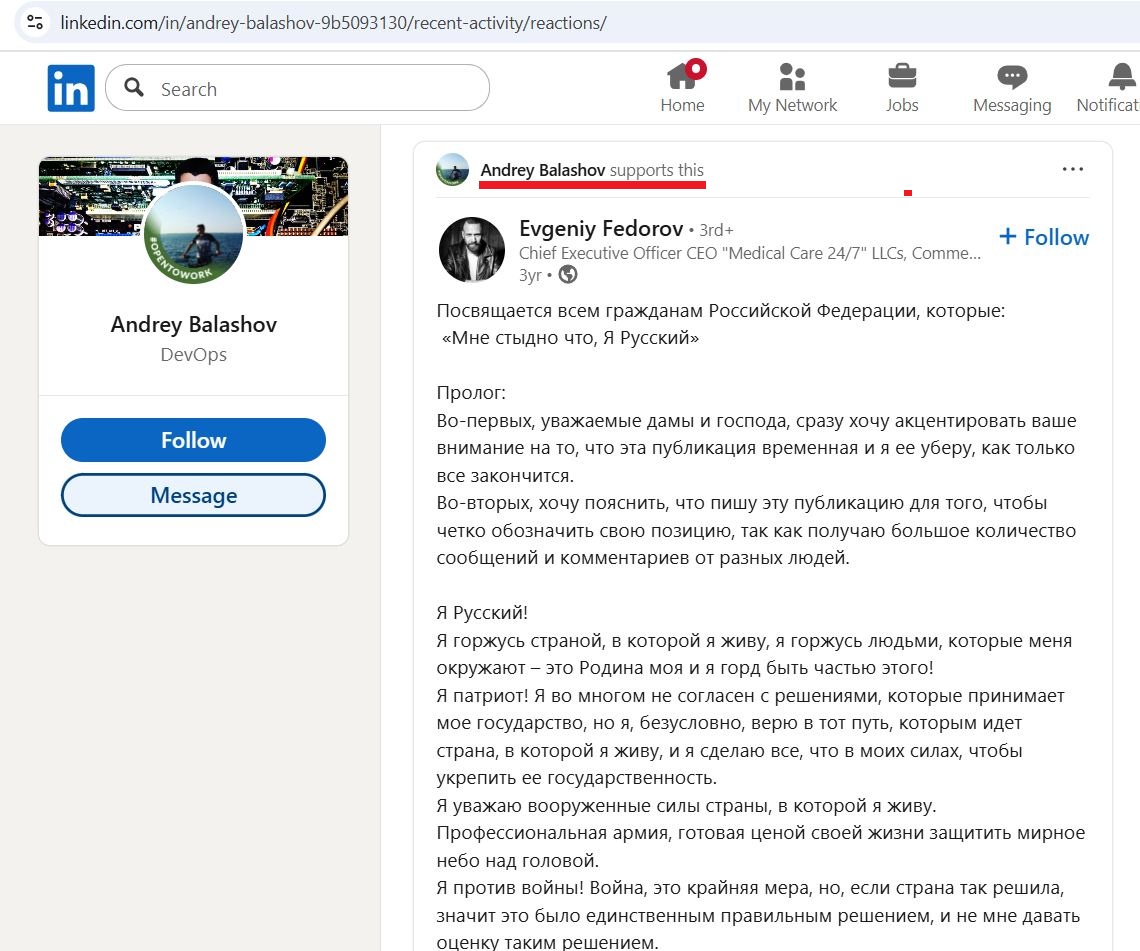The width and height of the screenshot is (1140, 951).
Task: Open the post options three-dot menu
Action: coord(1072,169)
